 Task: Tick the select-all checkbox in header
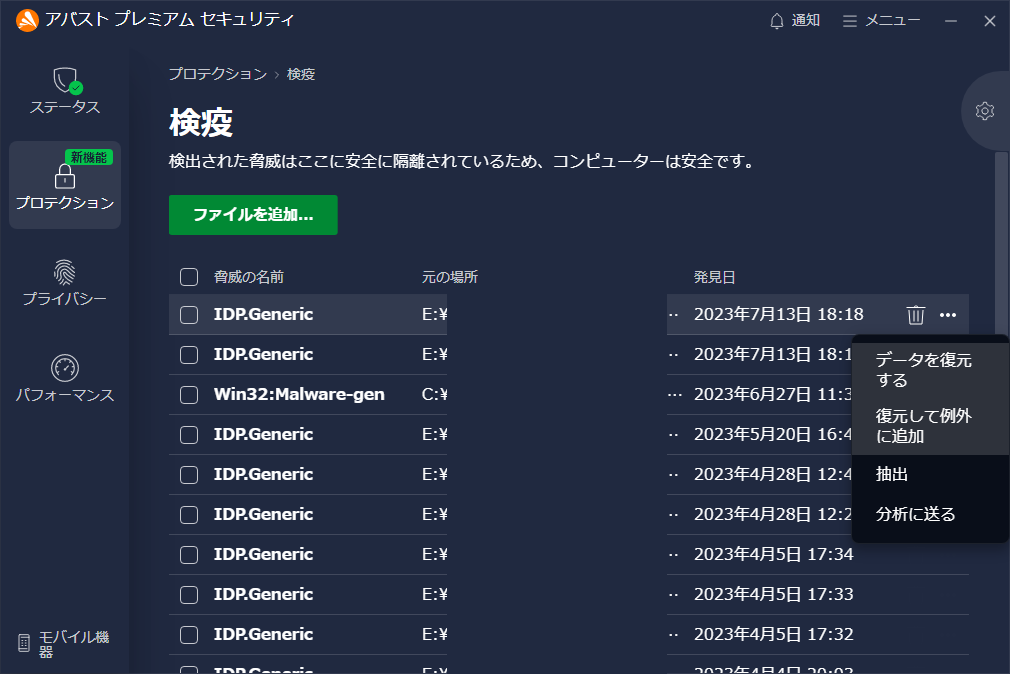point(189,277)
